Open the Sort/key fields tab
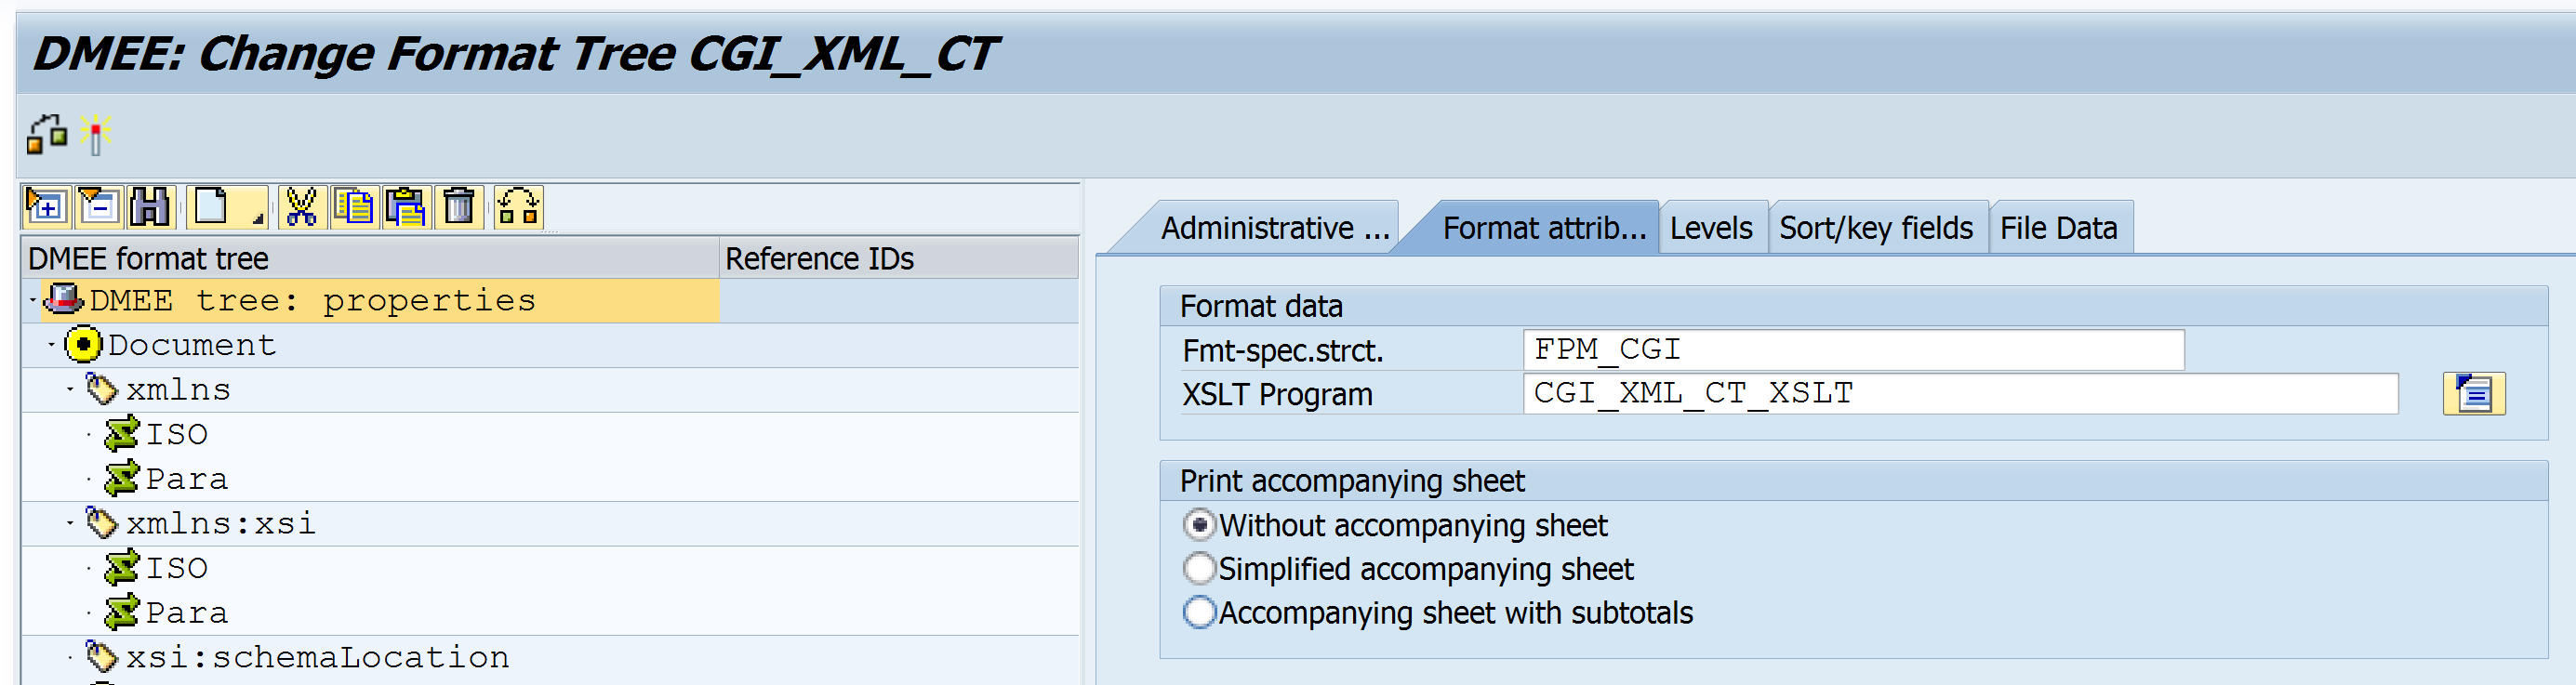Screen dimensions: 2576x685 [1875, 229]
